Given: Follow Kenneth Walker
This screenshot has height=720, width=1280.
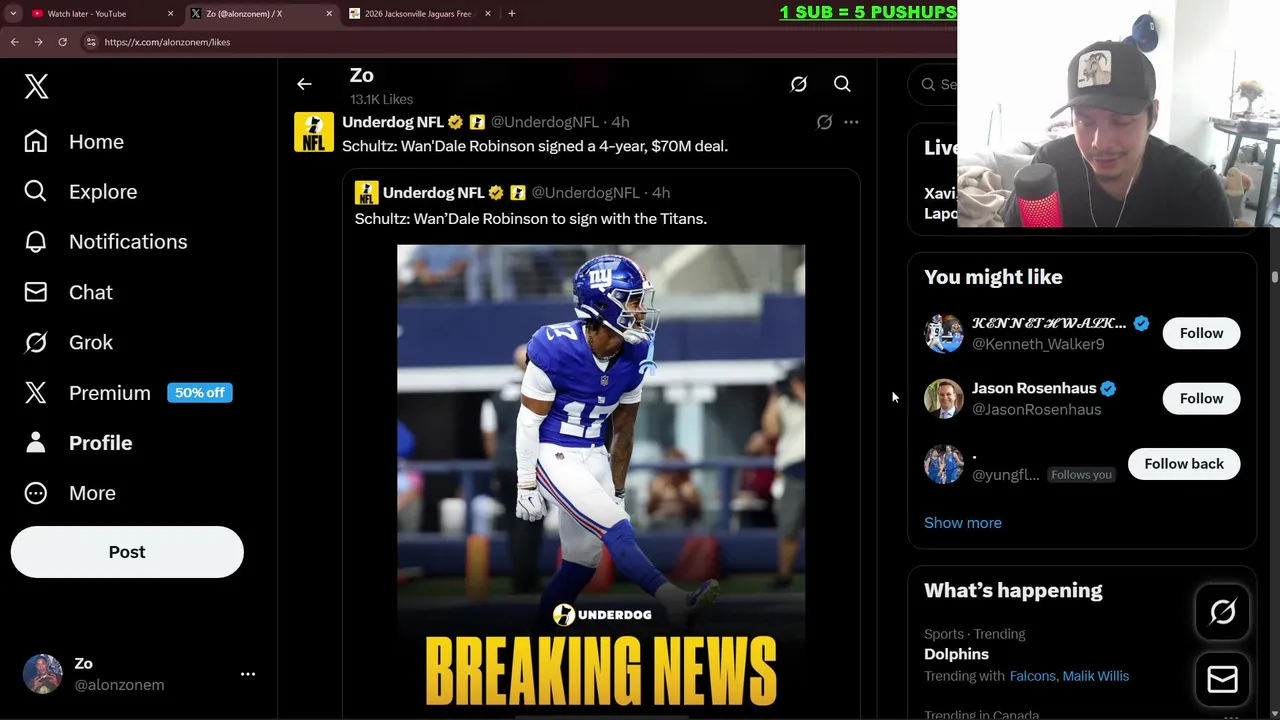Looking at the screenshot, I should [x=1201, y=333].
